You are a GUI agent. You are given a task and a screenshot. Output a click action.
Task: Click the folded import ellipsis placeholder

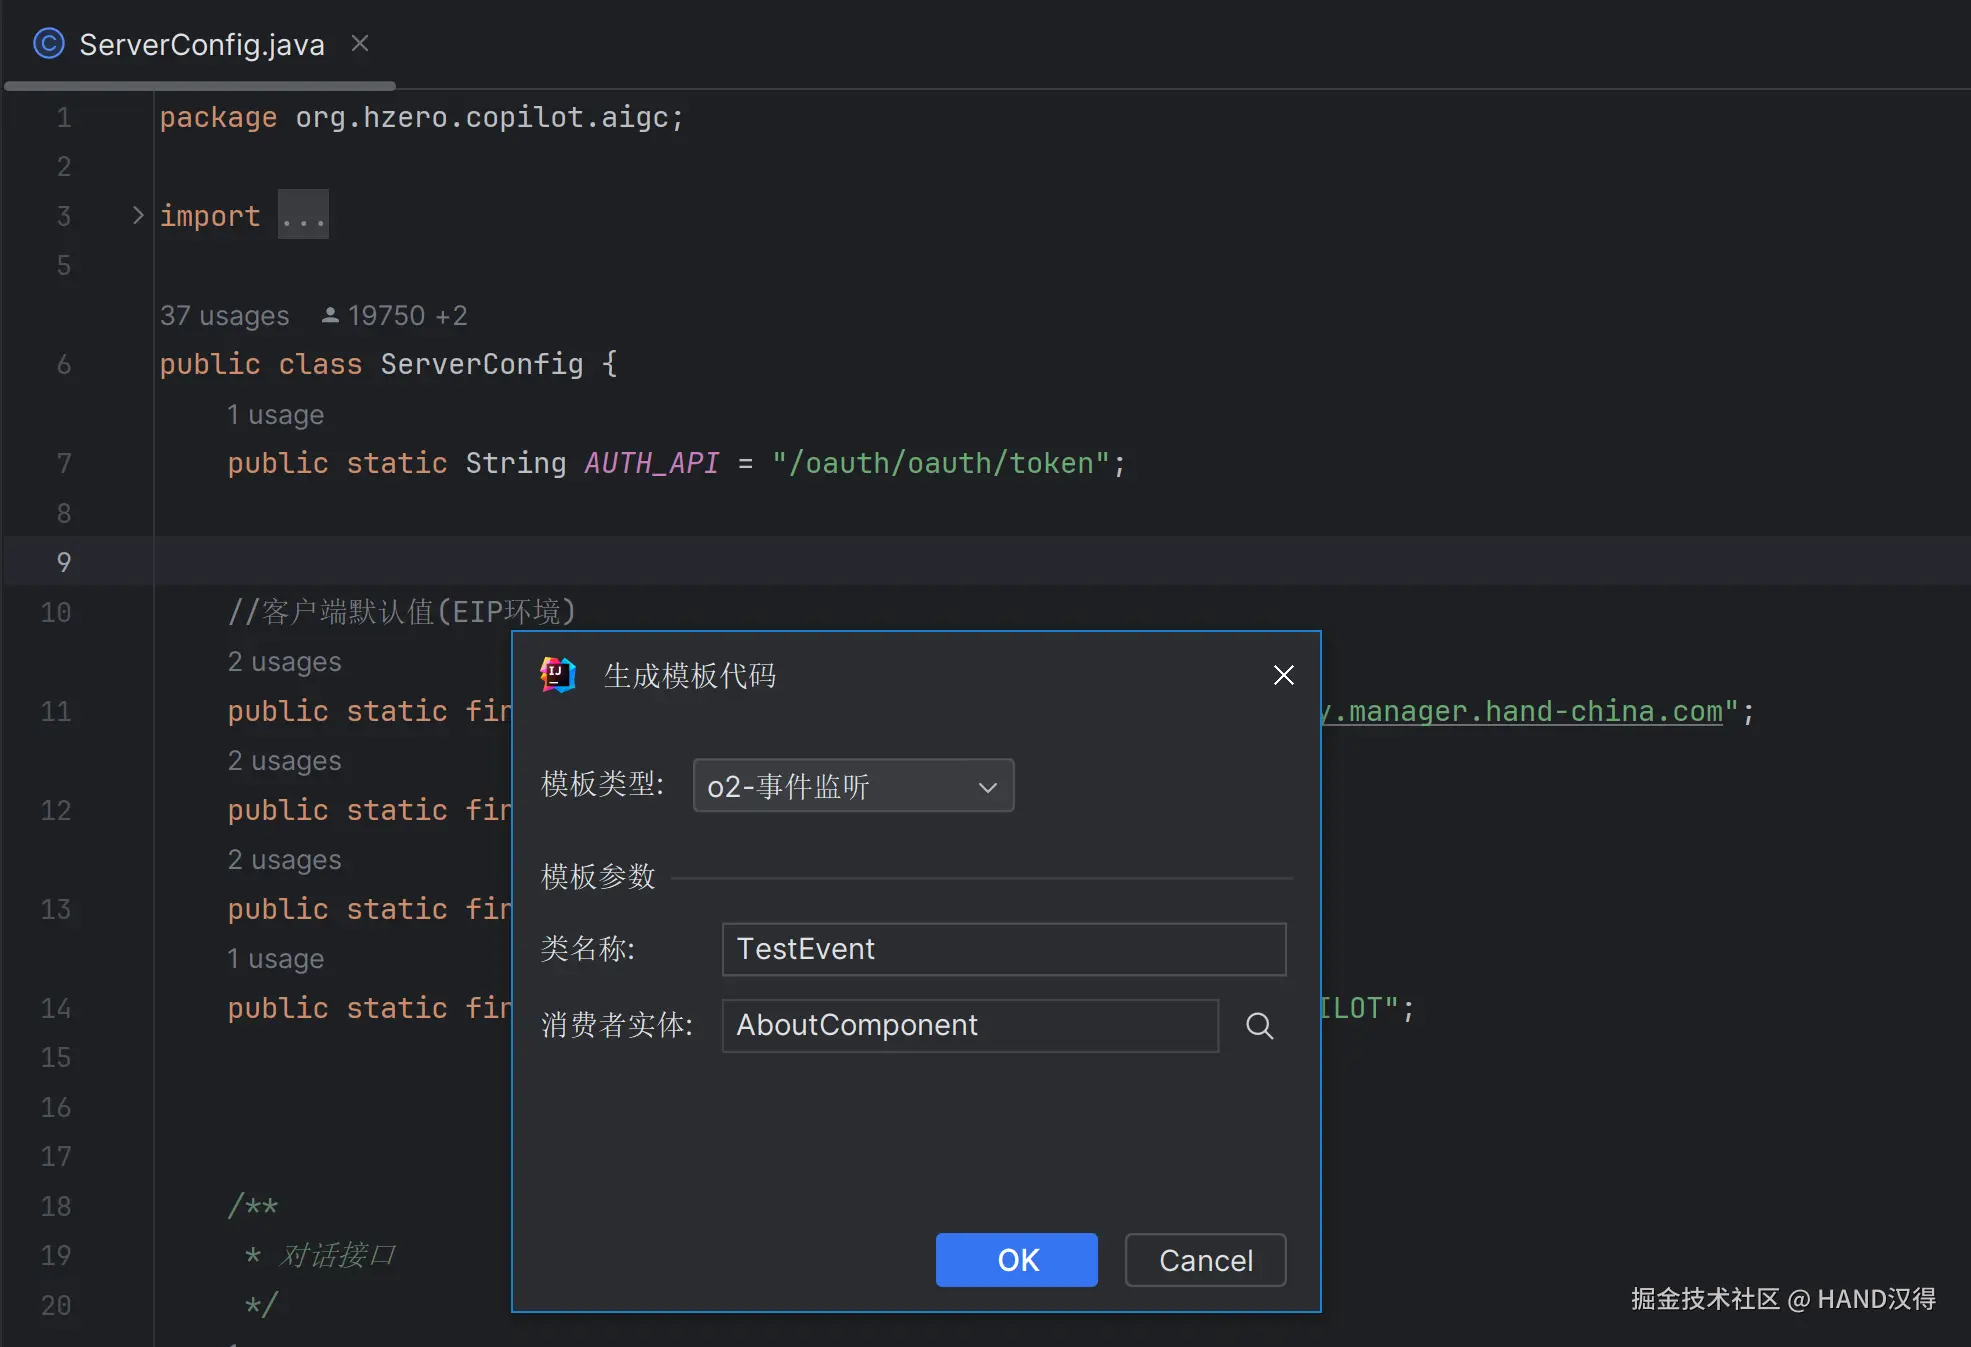coord(303,215)
